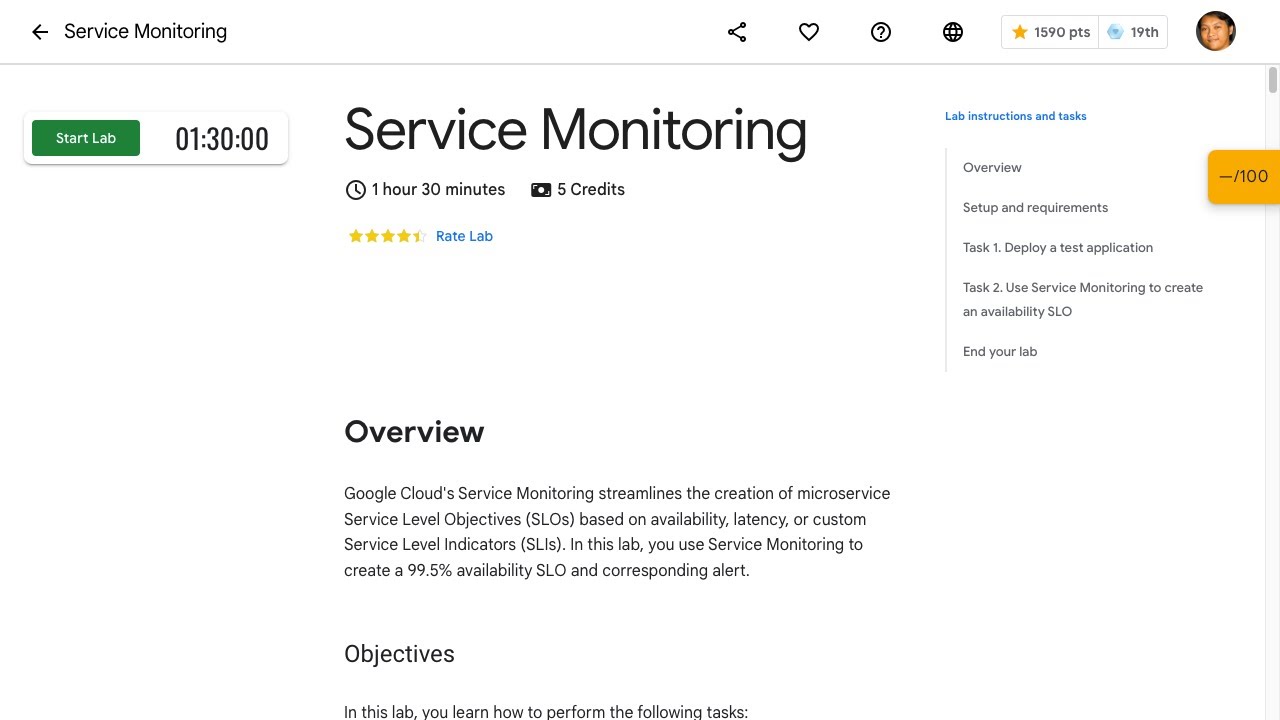The width and height of the screenshot is (1280, 720).
Task: Click Service Monitoring header bar title
Action: [x=145, y=32]
